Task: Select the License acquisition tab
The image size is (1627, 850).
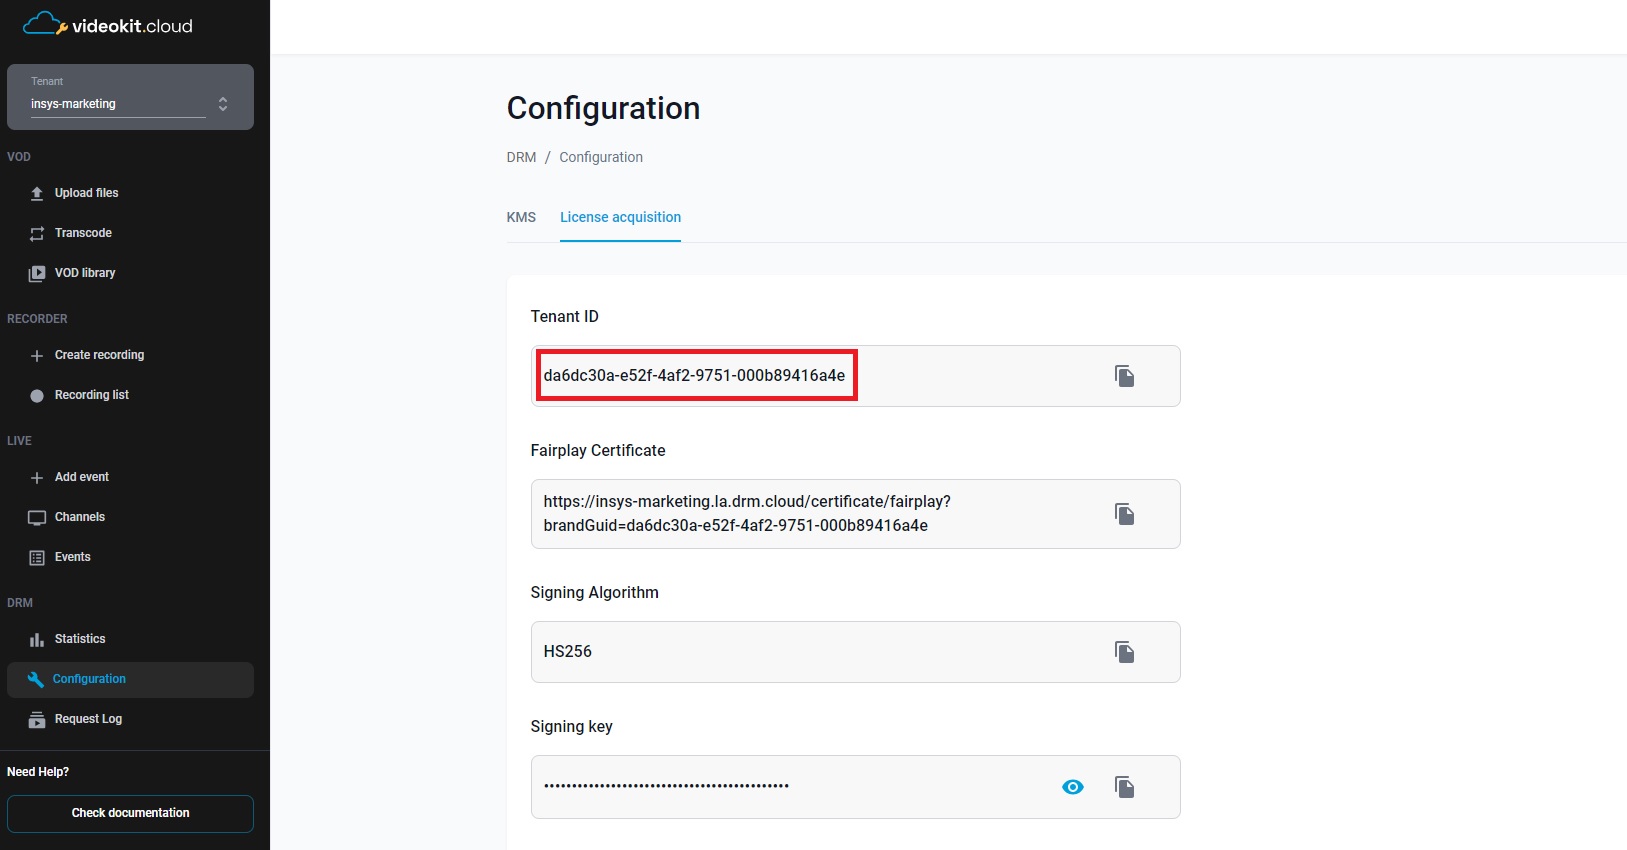Action: tap(620, 217)
